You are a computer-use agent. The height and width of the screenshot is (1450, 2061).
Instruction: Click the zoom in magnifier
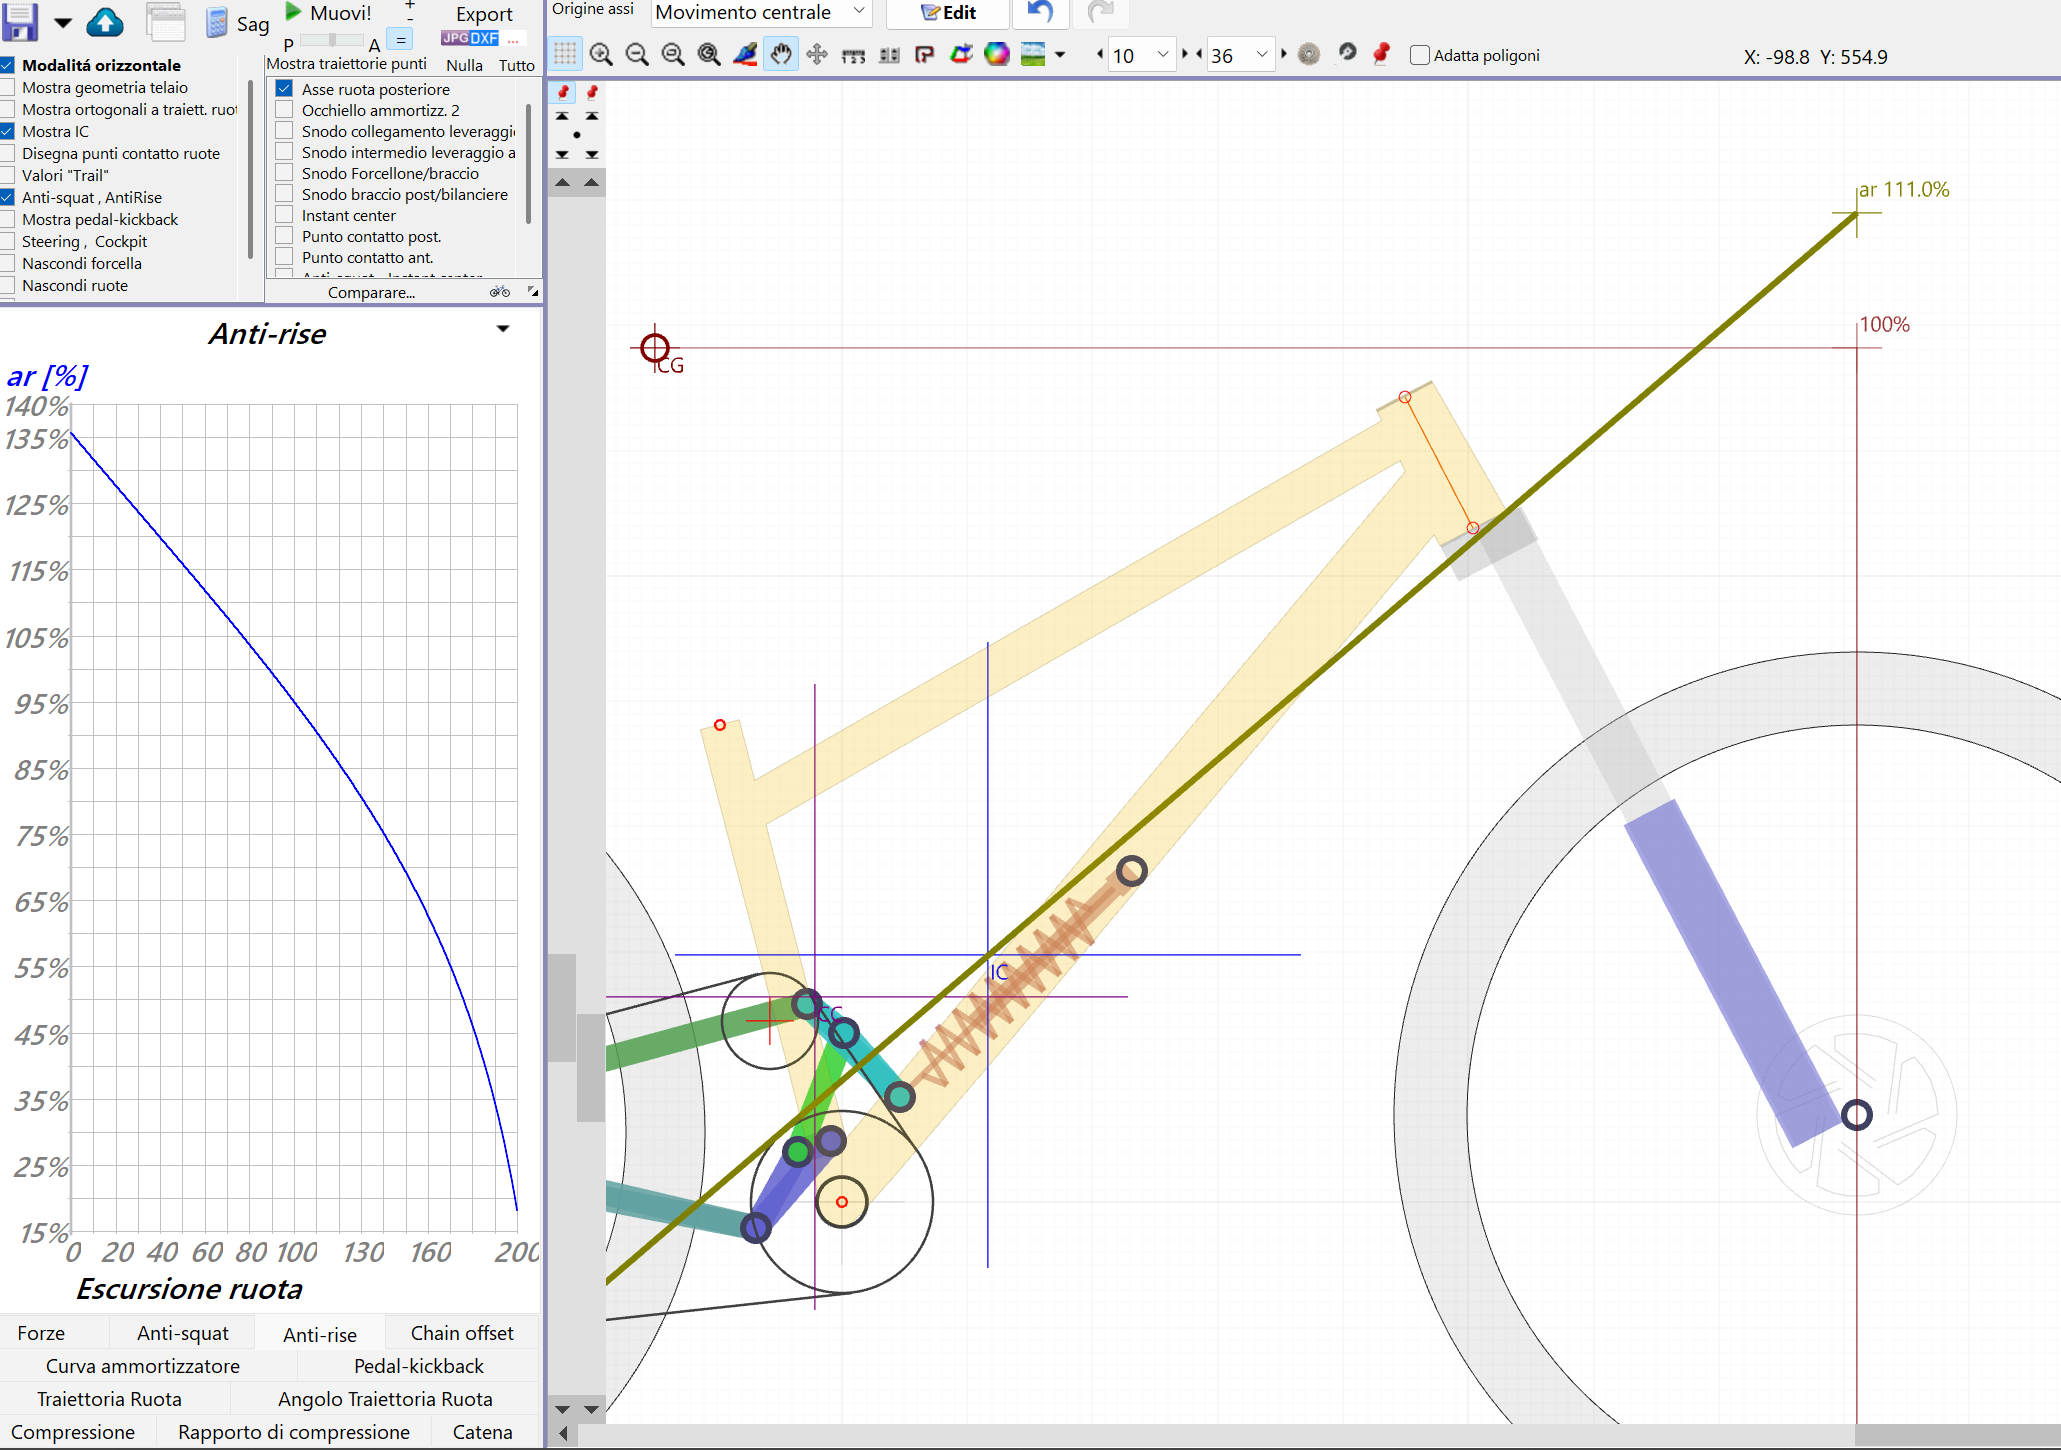601,55
